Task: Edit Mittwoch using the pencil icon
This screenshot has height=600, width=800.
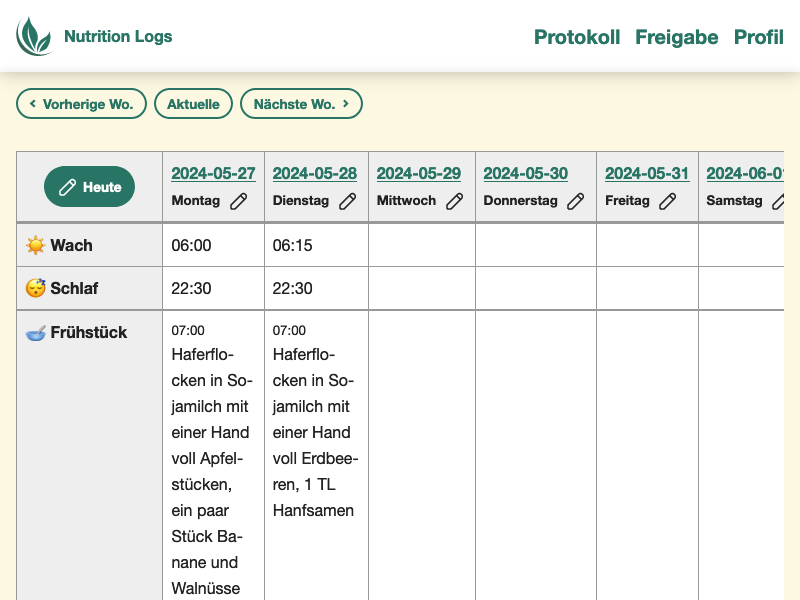Action: point(454,201)
